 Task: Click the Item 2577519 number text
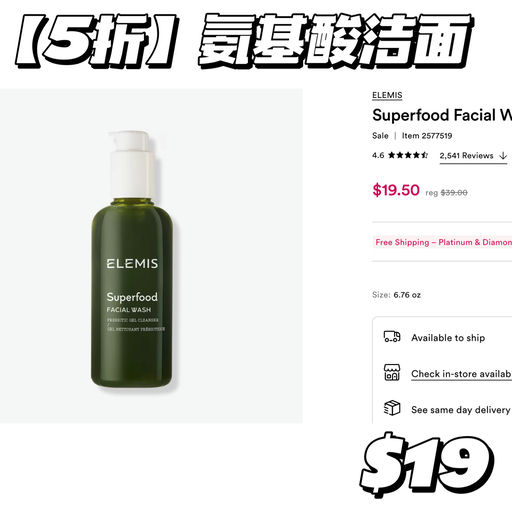click(427, 136)
